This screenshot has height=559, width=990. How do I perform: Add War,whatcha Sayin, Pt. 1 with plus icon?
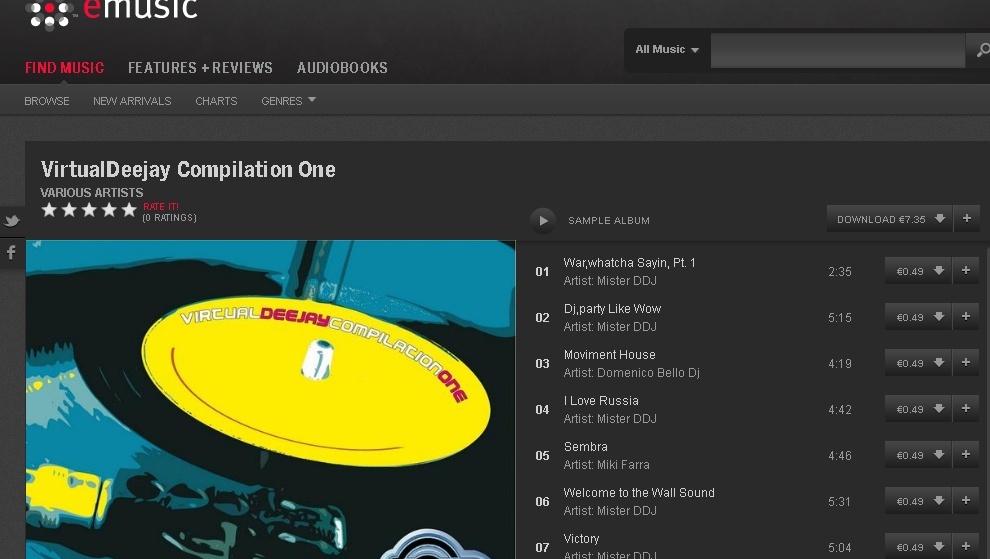click(965, 270)
